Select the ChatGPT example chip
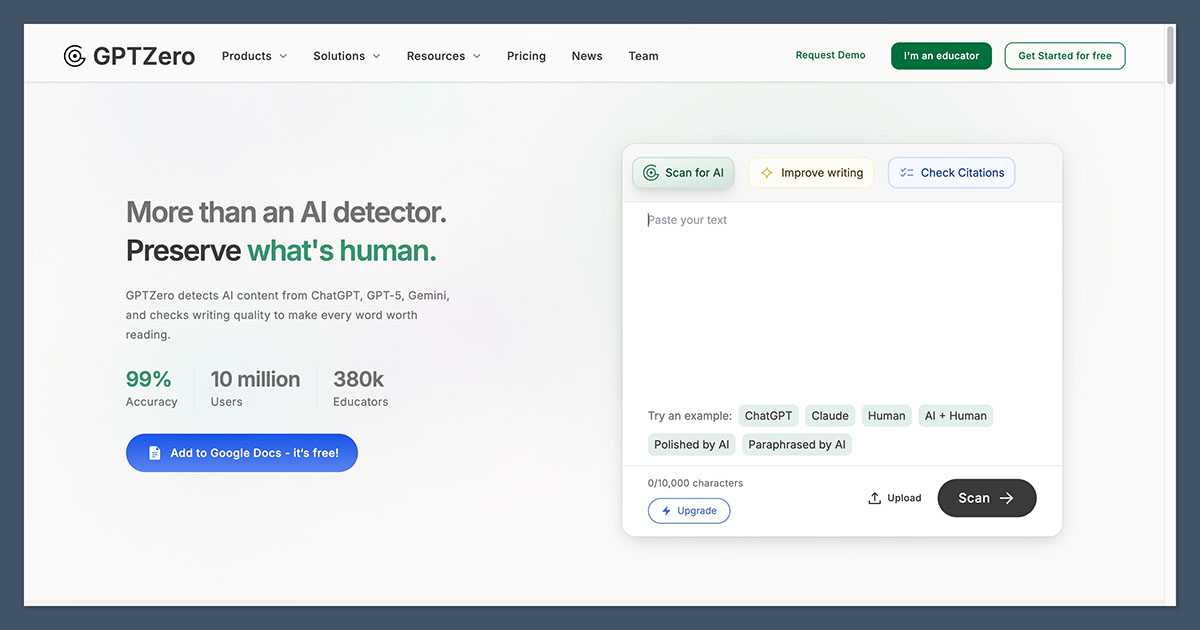Screen dimensions: 1200x630 (768, 415)
